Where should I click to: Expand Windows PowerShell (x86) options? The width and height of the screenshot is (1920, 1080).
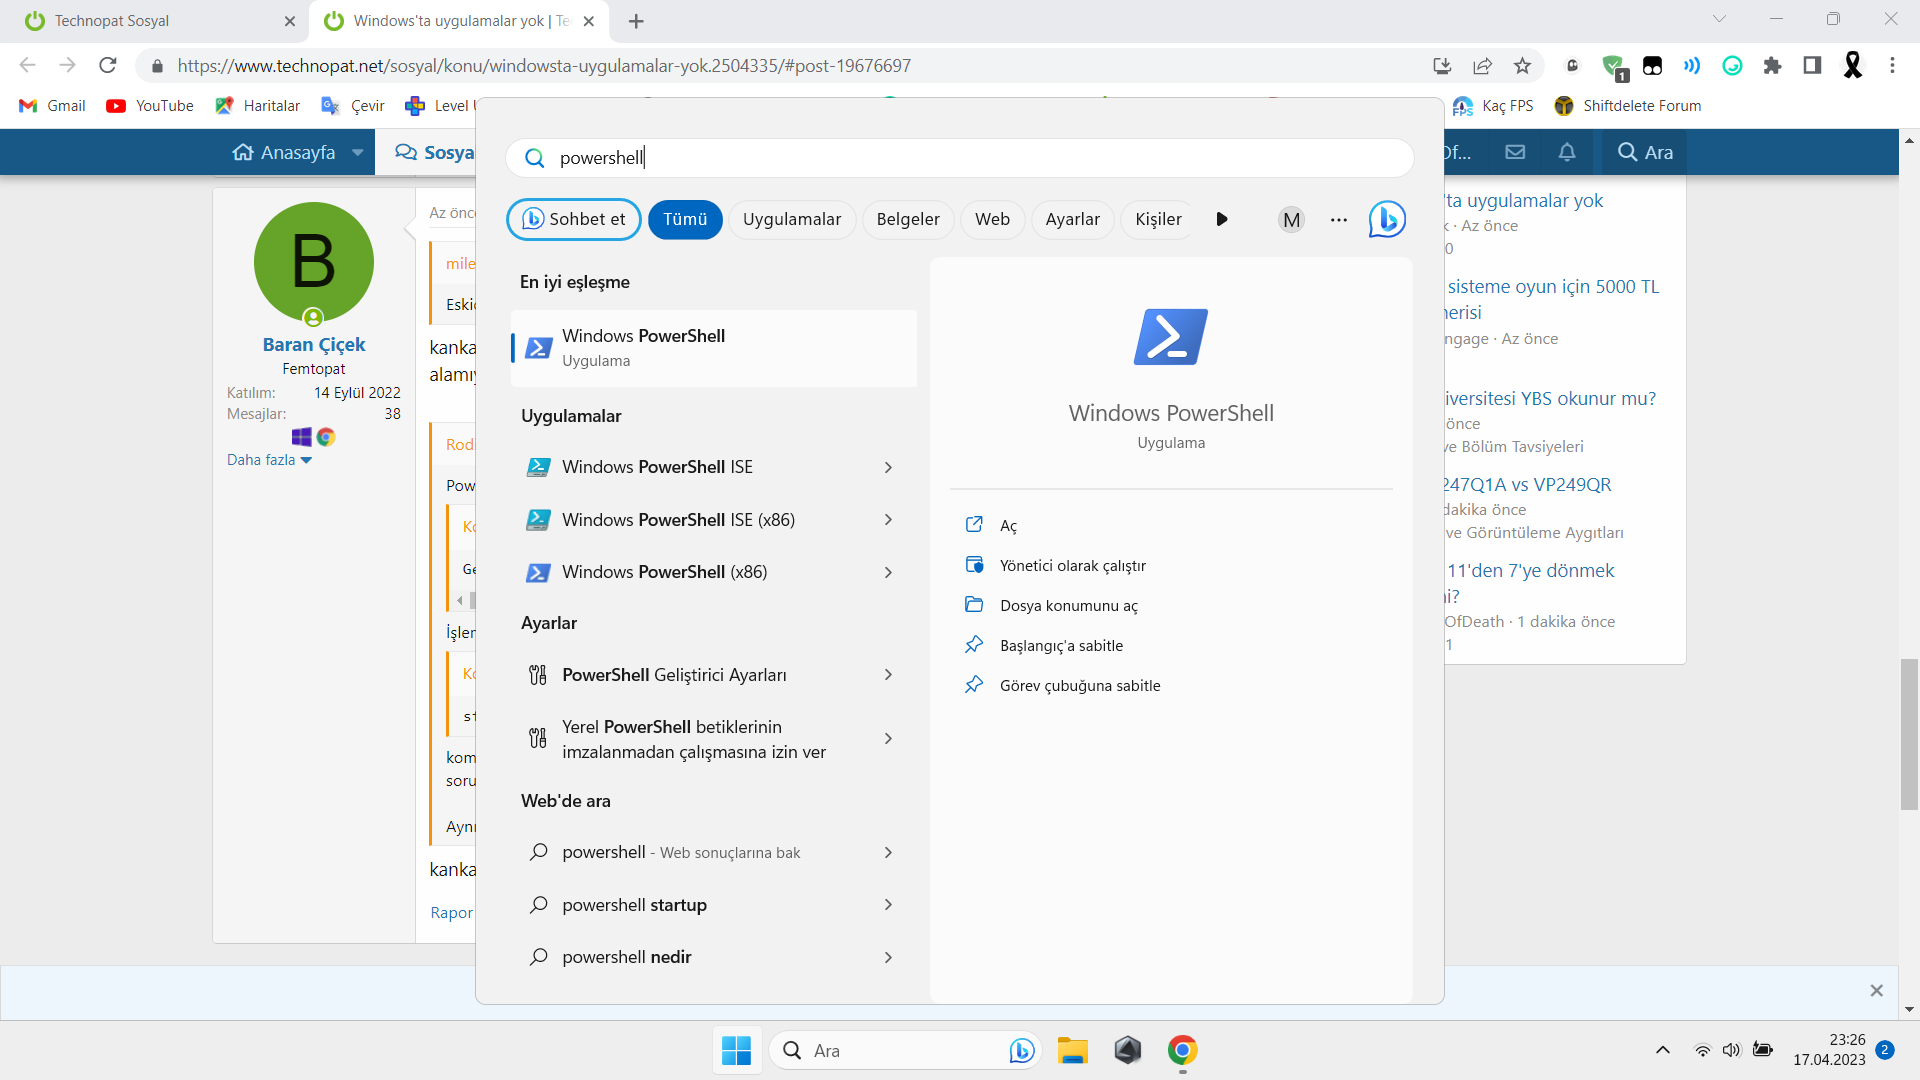click(x=888, y=572)
